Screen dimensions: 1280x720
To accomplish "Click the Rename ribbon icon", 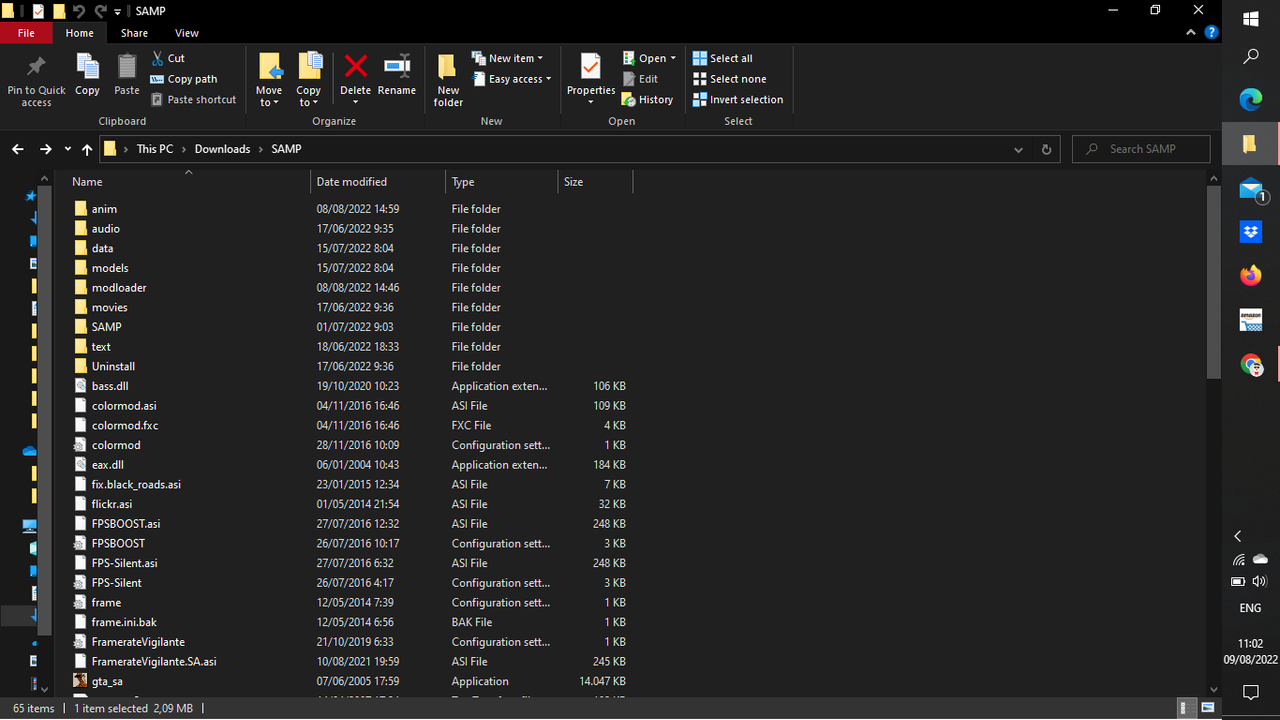I will (x=397, y=66).
